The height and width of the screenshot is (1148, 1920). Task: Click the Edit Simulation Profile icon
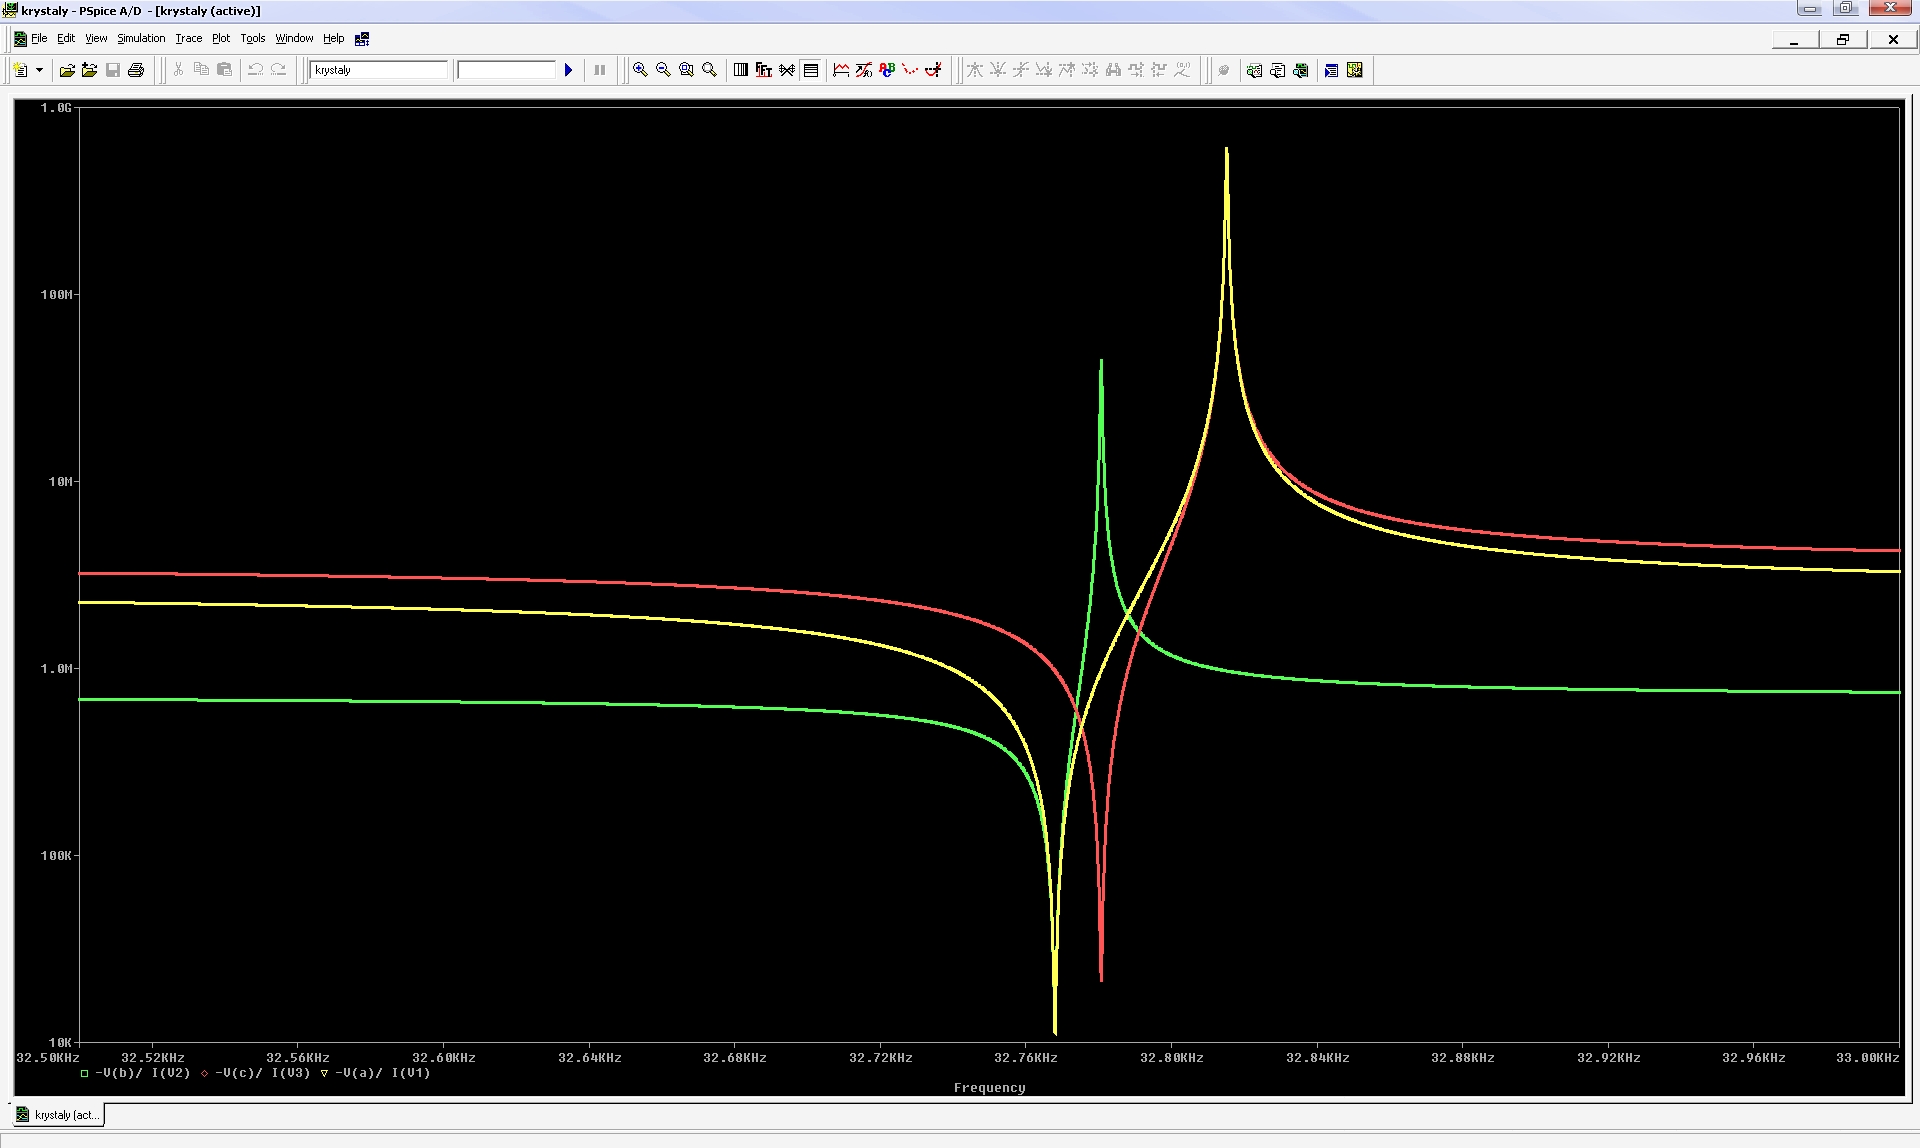click(x=1254, y=70)
